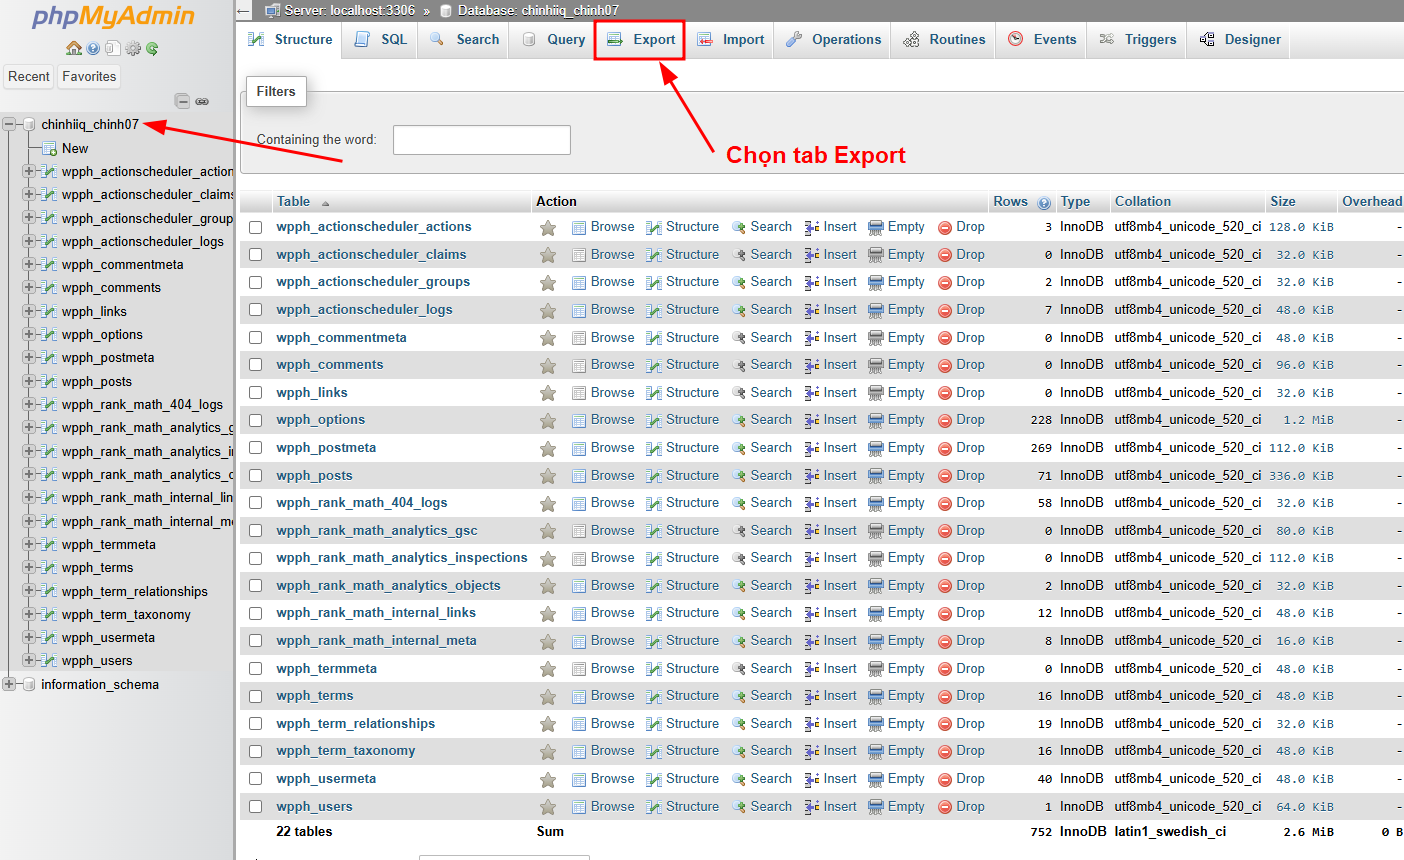Click database cylinder icon next to chinhiiq_chinh07
The width and height of the screenshot is (1404, 860).
pyautogui.click(x=29, y=125)
